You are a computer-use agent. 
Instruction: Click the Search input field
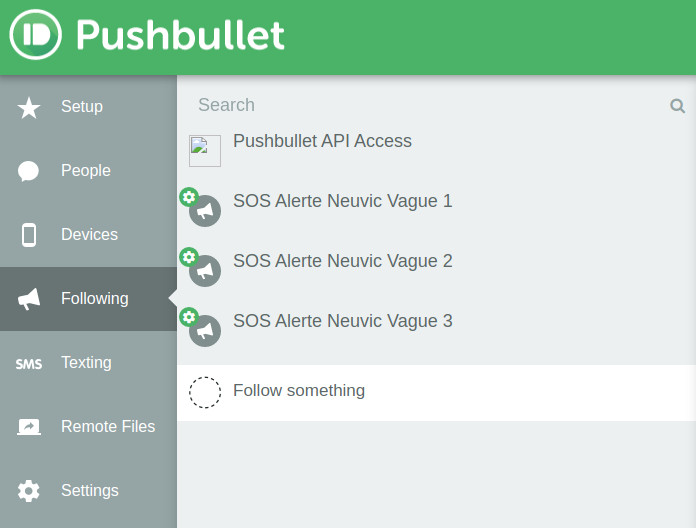click(x=420, y=105)
